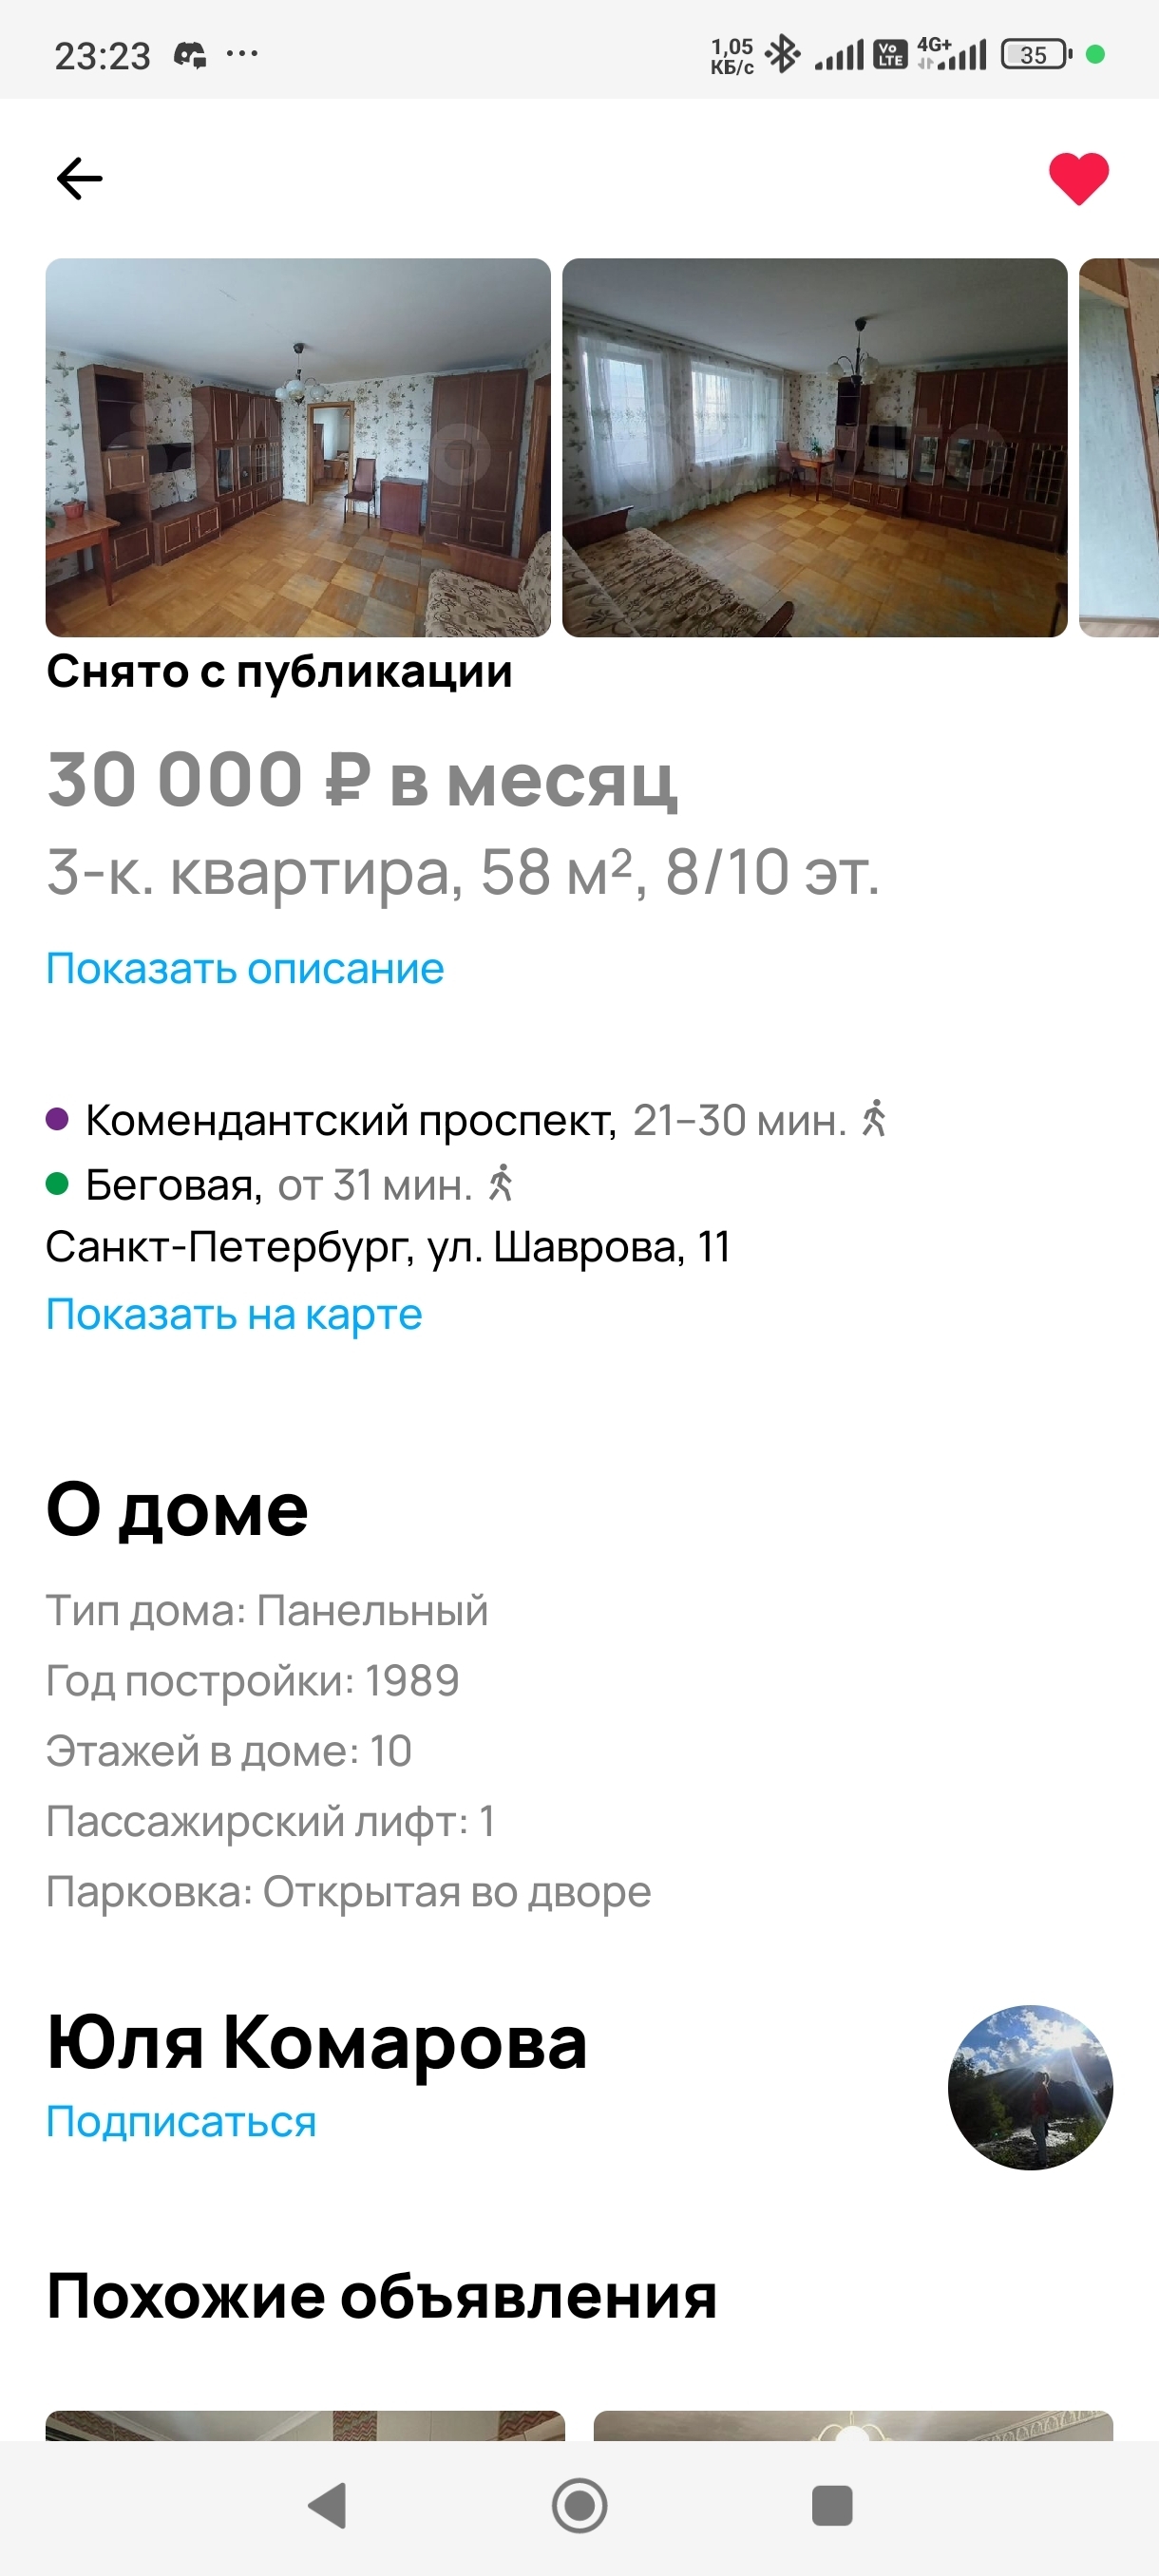This screenshot has height=2576, width=1159.
Task: Open first apartment room photo
Action: click(x=298, y=447)
